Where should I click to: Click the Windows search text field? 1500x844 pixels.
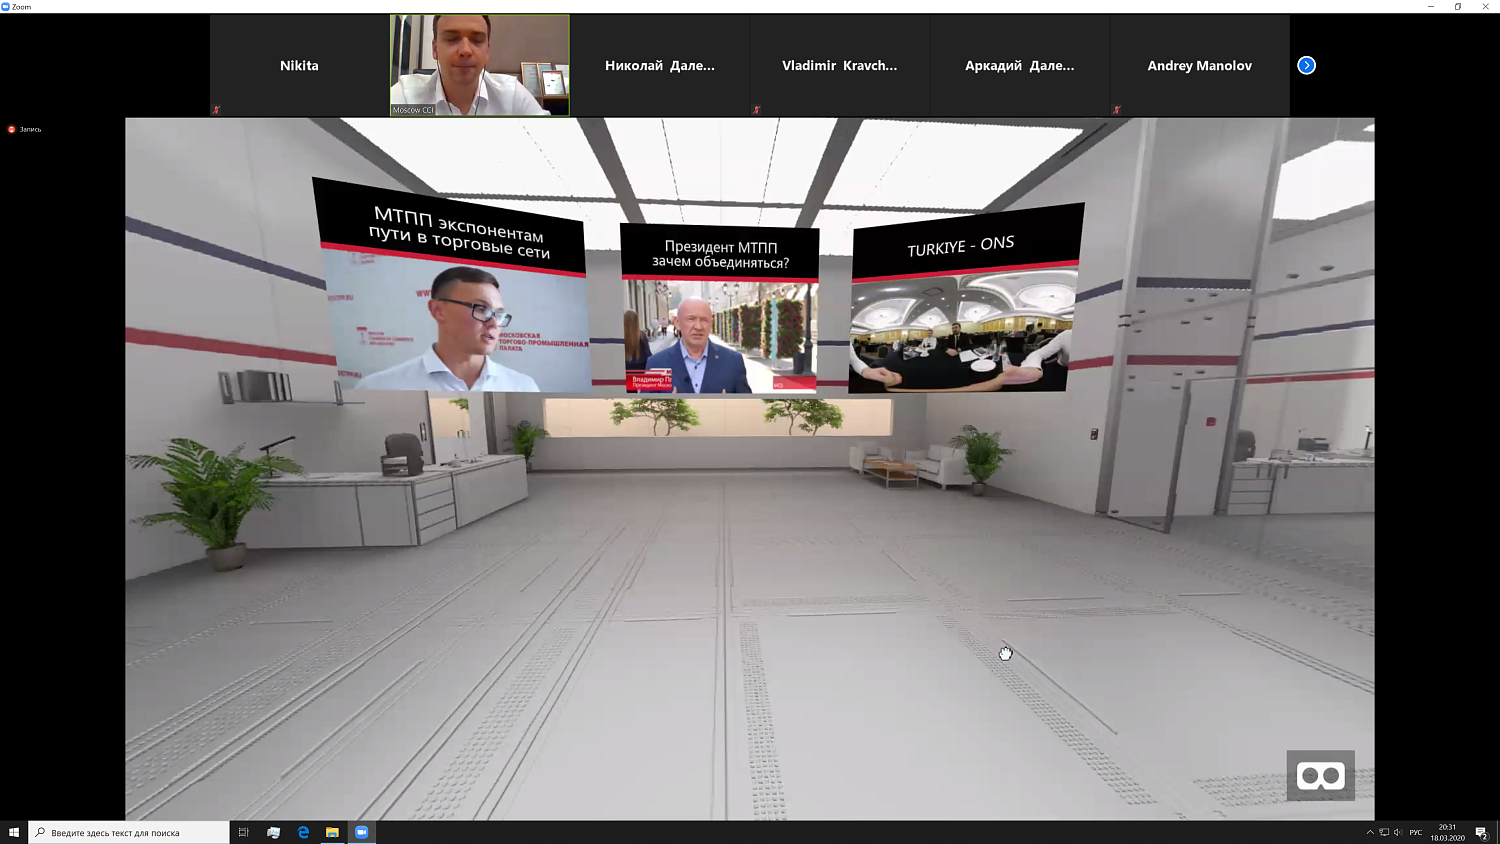[129, 832]
